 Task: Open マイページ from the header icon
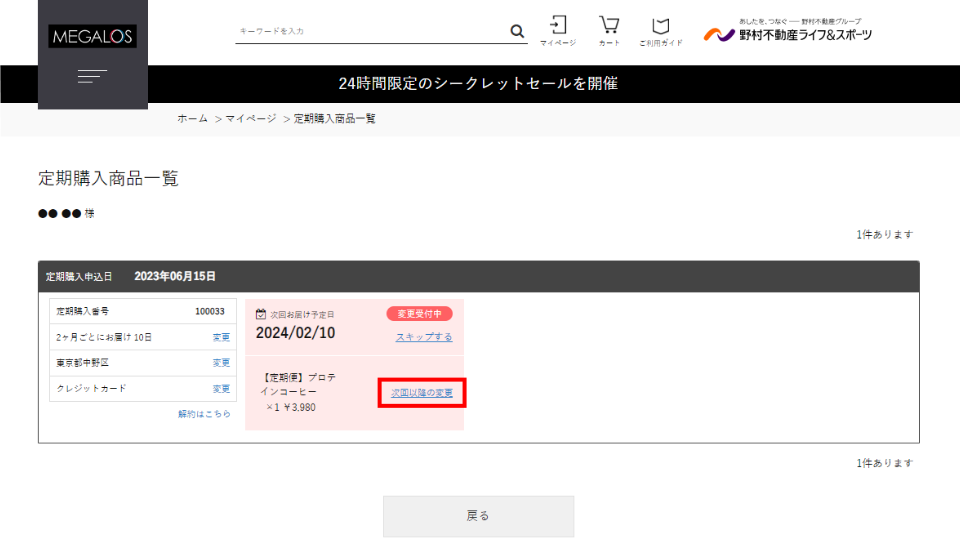pos(558,30)
